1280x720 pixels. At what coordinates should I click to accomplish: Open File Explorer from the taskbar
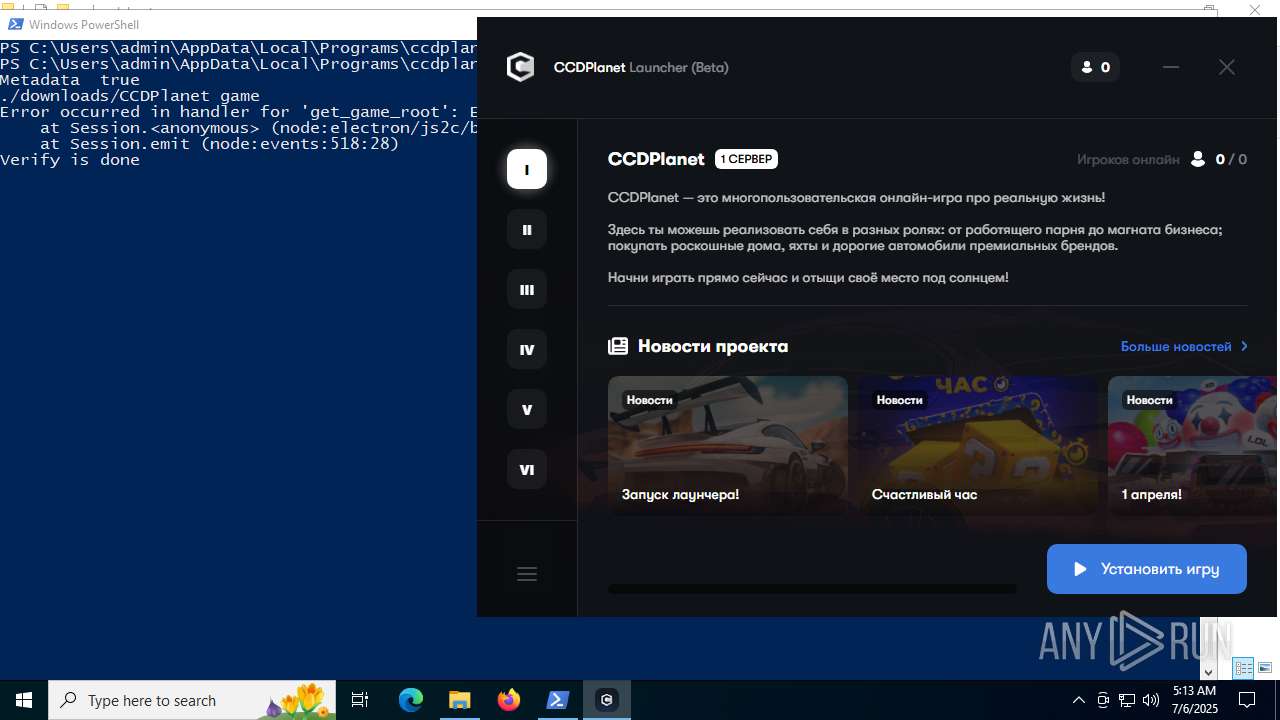[460, 700]
